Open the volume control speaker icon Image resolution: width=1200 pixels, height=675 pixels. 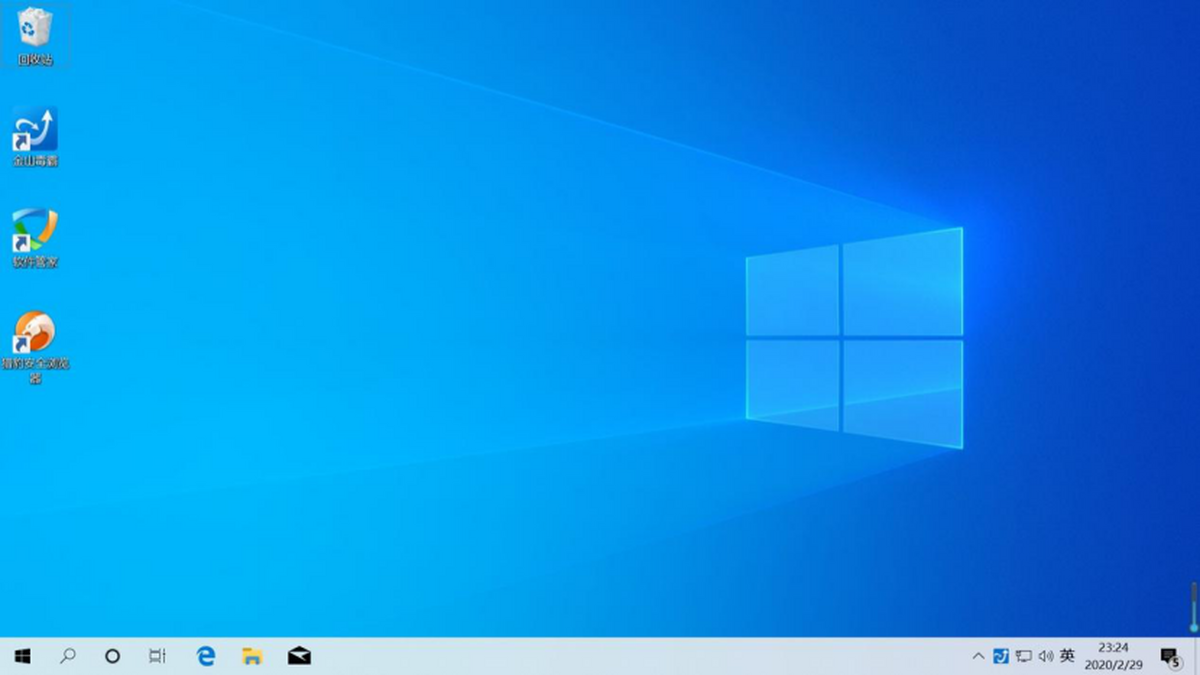point(1046,656)
